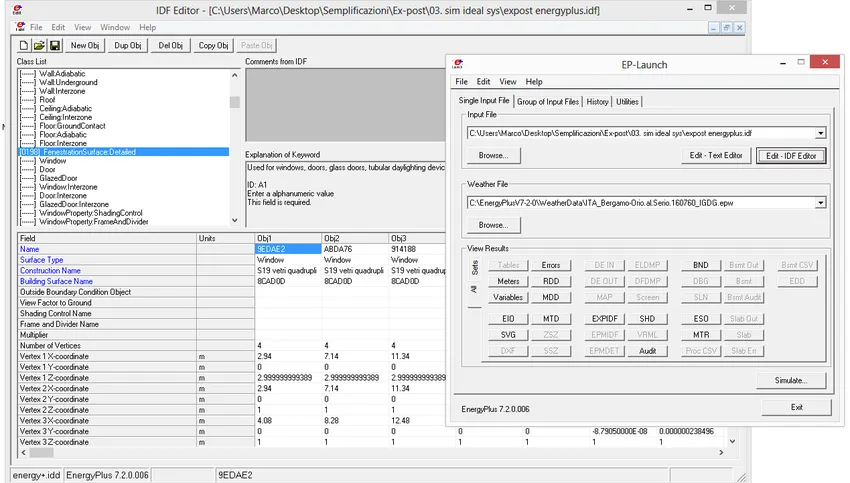Click the Construction Name field label

pyautogui.click(x=50, y=271)
